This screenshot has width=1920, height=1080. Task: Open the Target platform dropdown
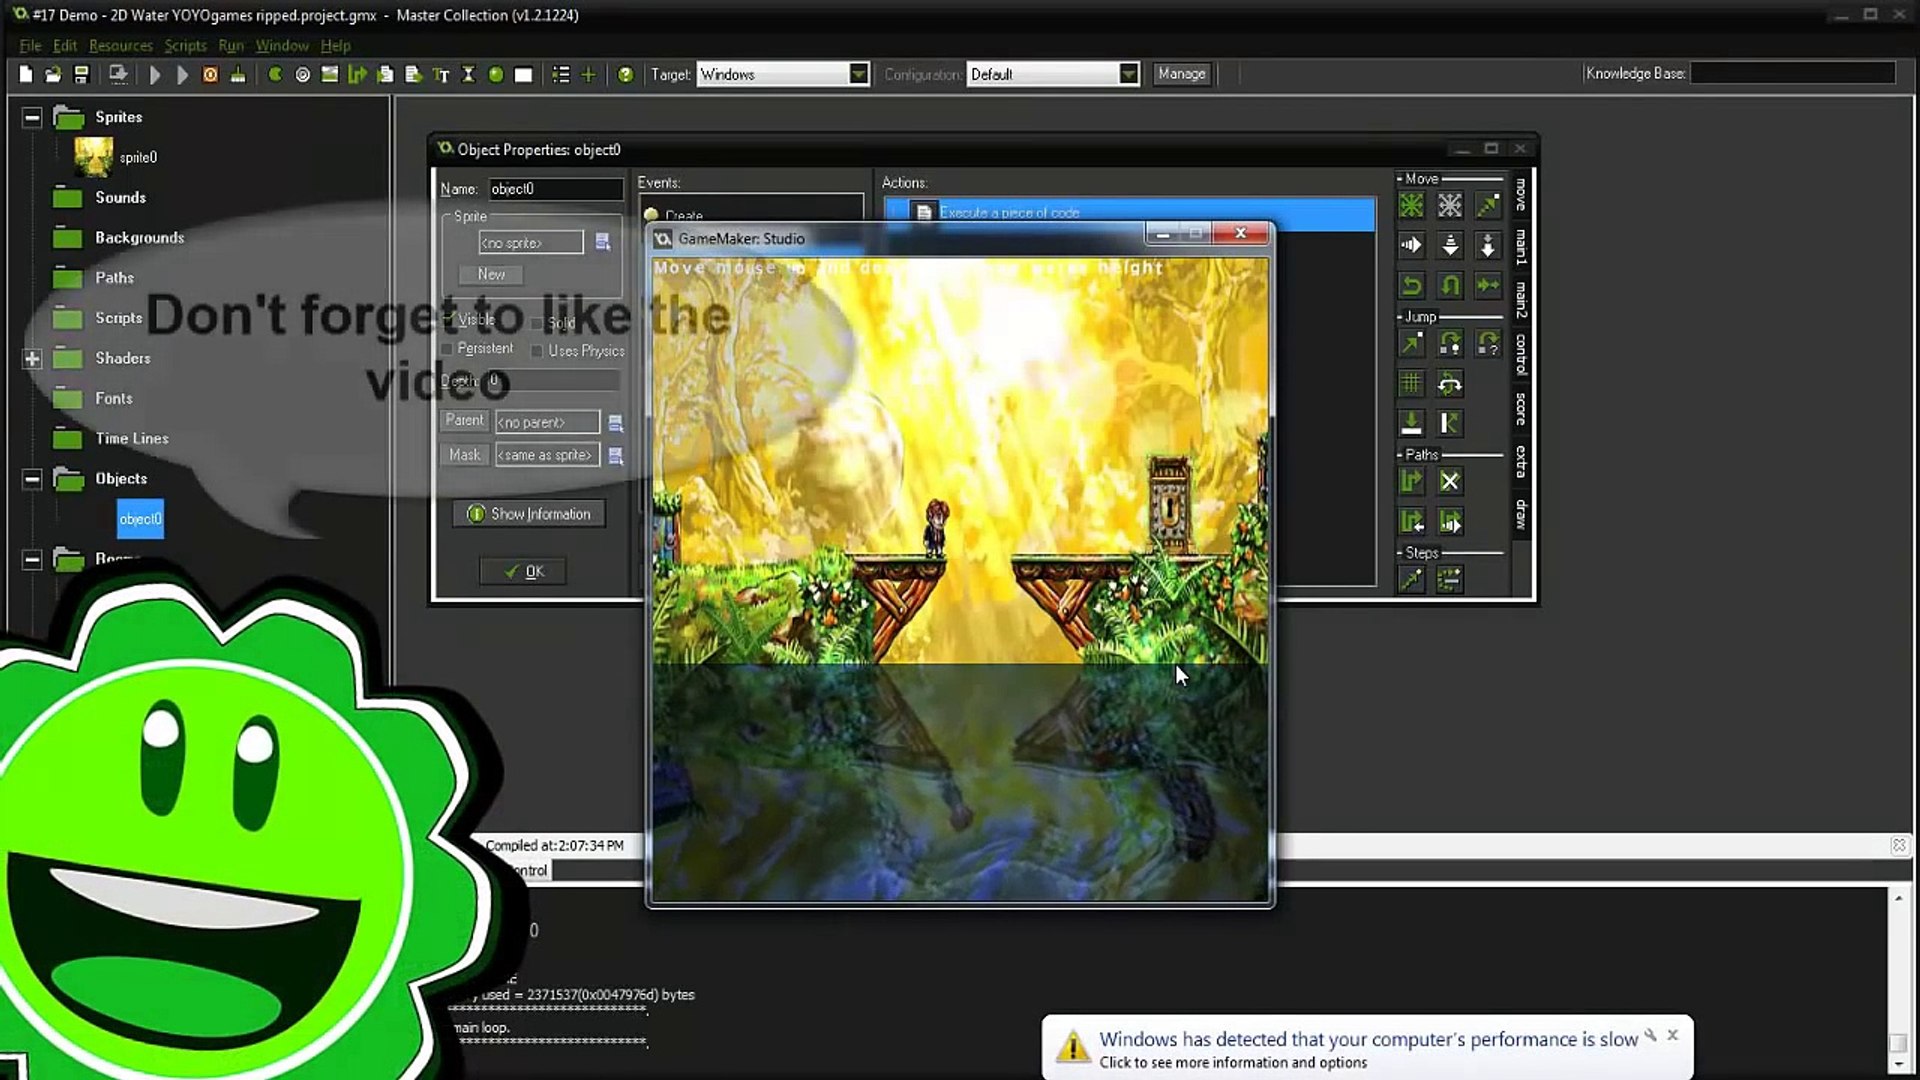coord(858,75)
